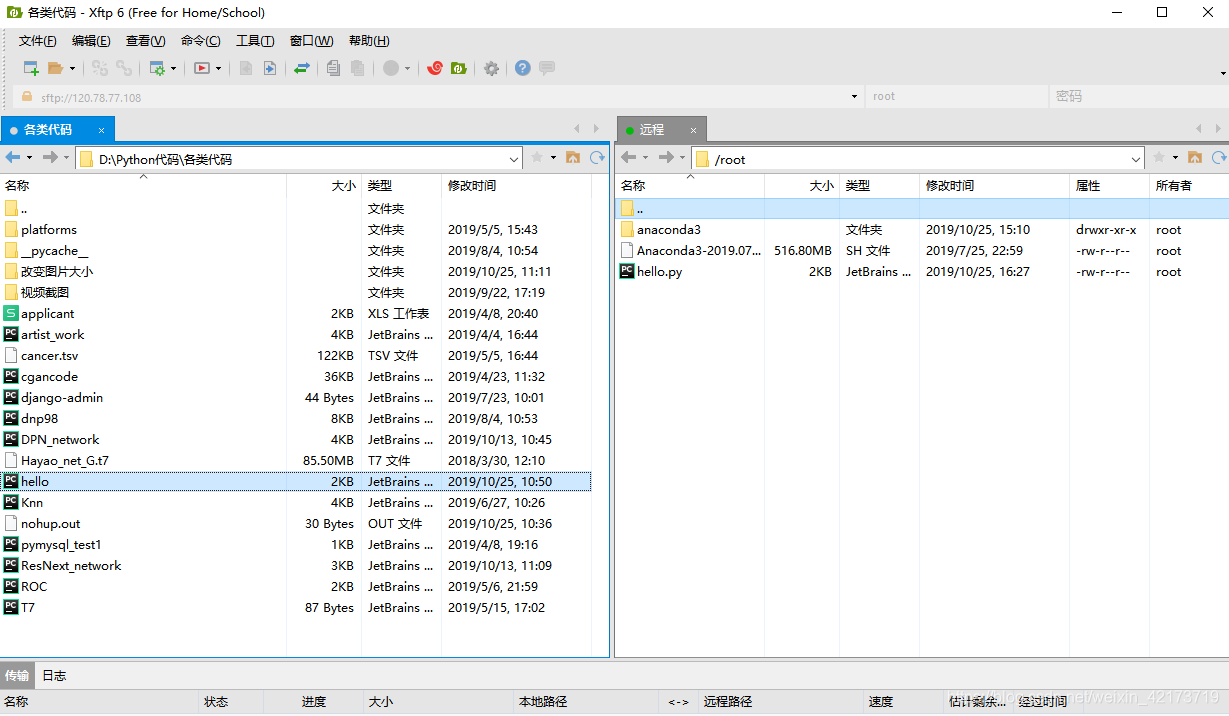Viewport: 1229px width, 716px height.
Task: Sort remote files by 所有者 column
Action: coord(1188,186)
